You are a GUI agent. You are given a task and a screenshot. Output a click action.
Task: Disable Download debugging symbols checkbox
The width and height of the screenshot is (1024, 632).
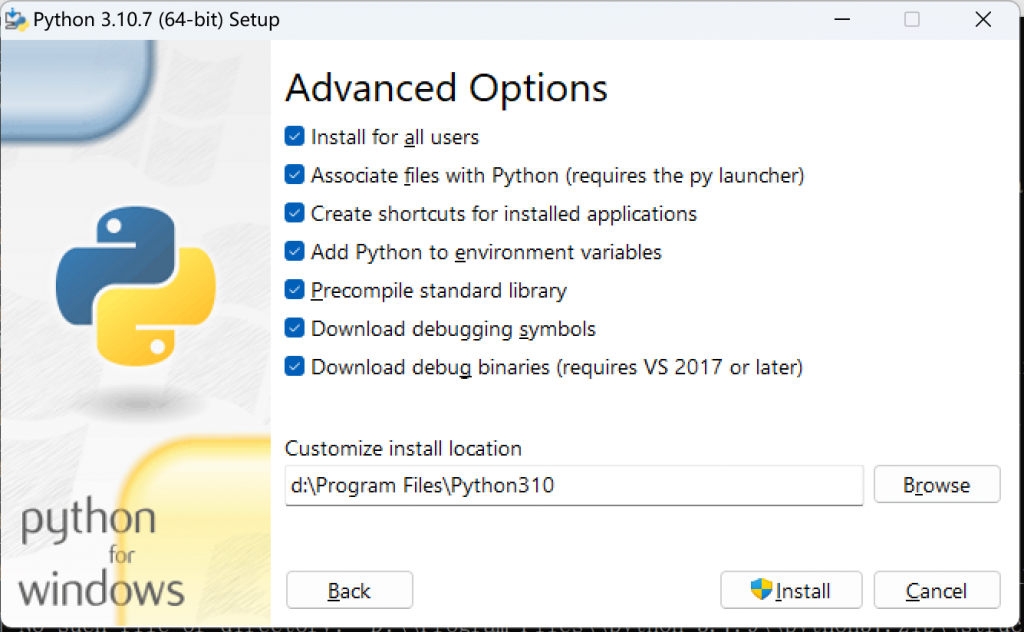coord(295,328)
